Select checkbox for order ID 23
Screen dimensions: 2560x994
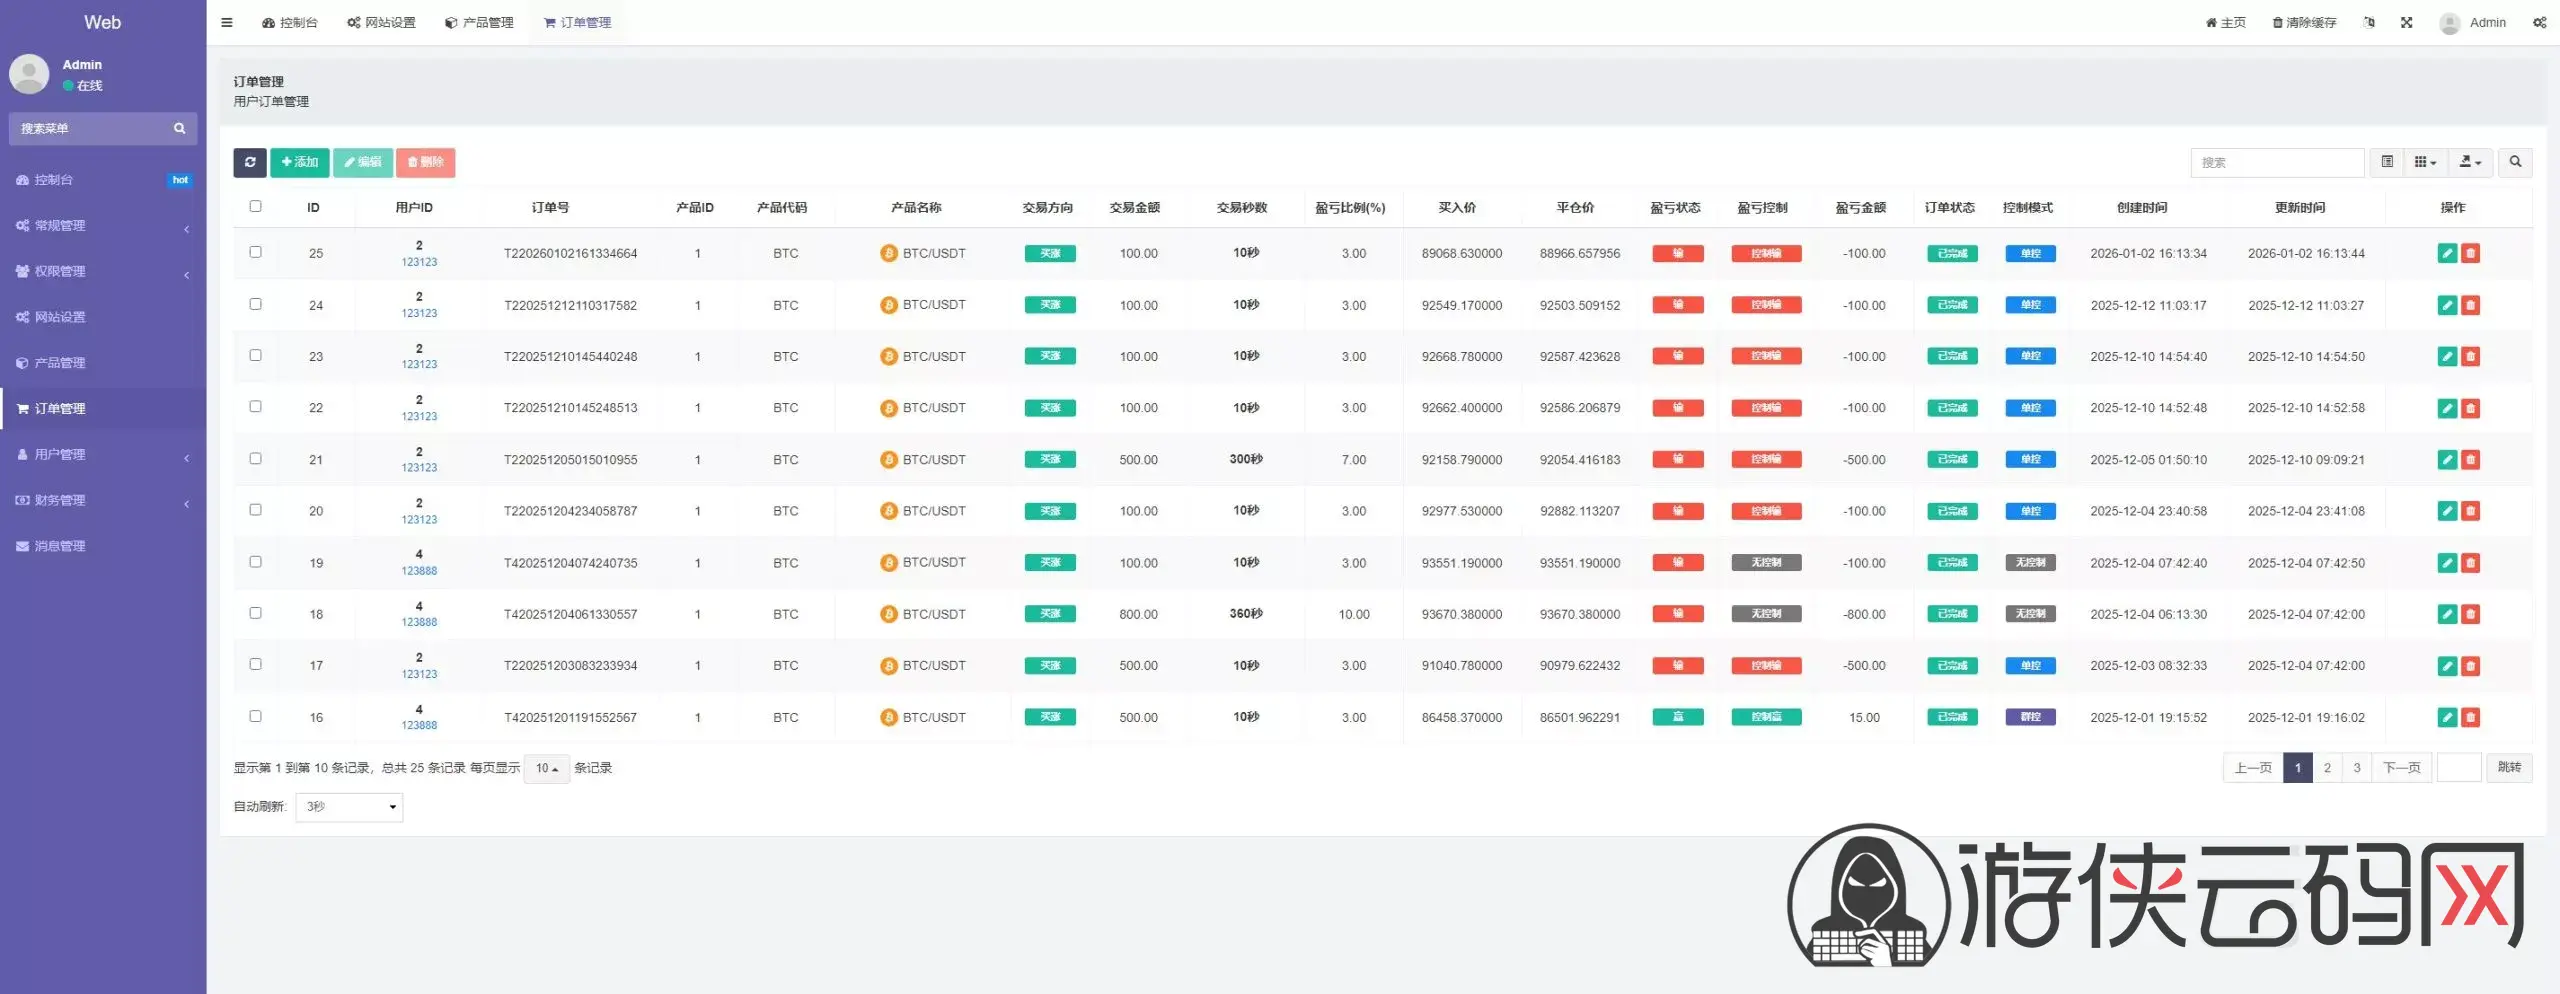pyautogui.click(x=255, y=355)
